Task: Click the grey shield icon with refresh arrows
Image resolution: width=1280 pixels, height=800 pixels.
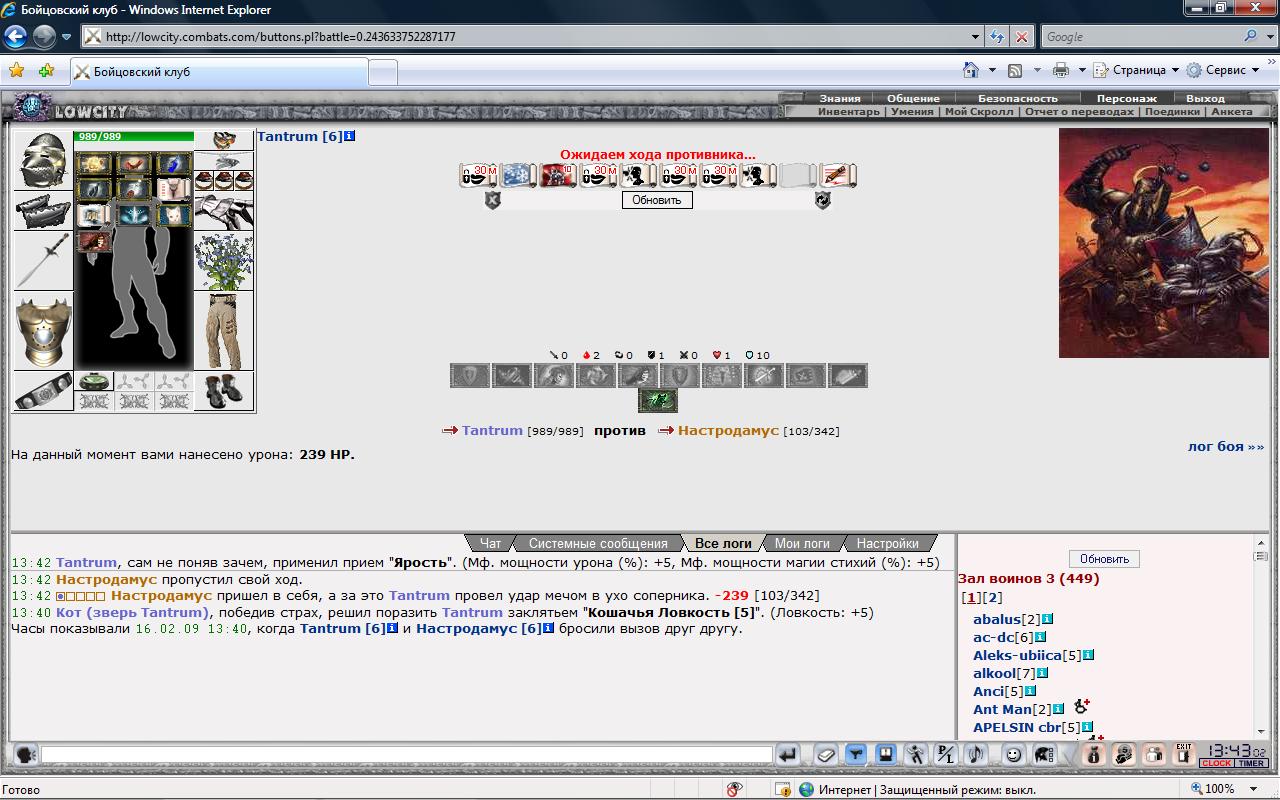Action: pos(822,200)
